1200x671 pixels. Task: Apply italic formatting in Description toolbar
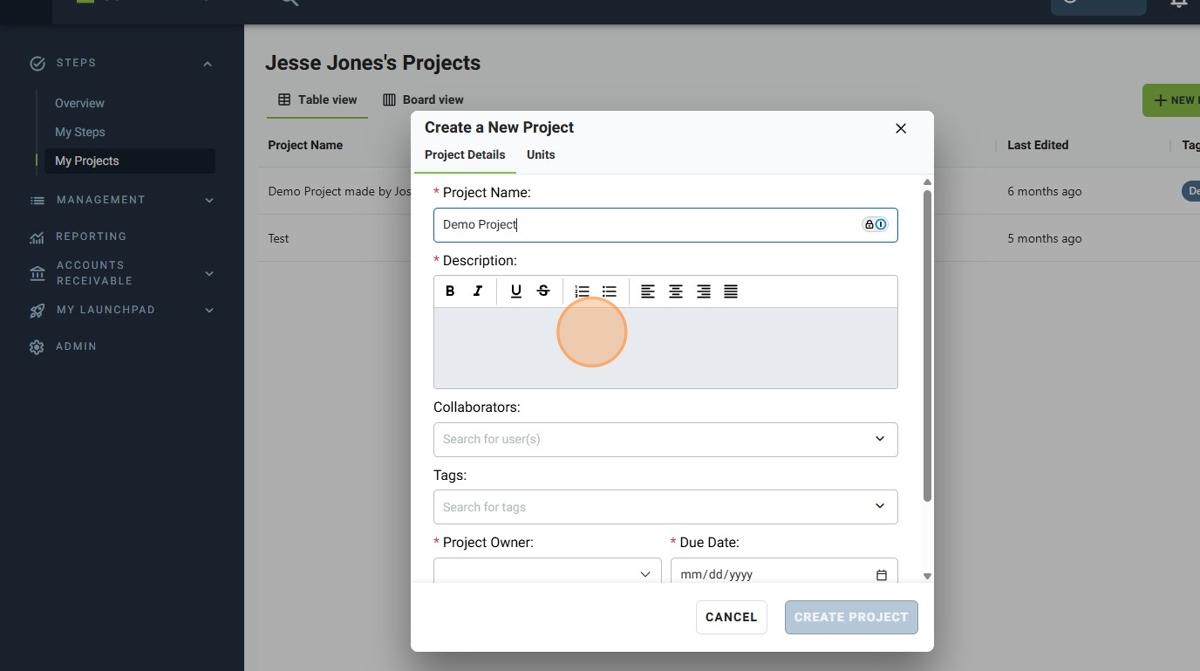click(x=478, y=291)
